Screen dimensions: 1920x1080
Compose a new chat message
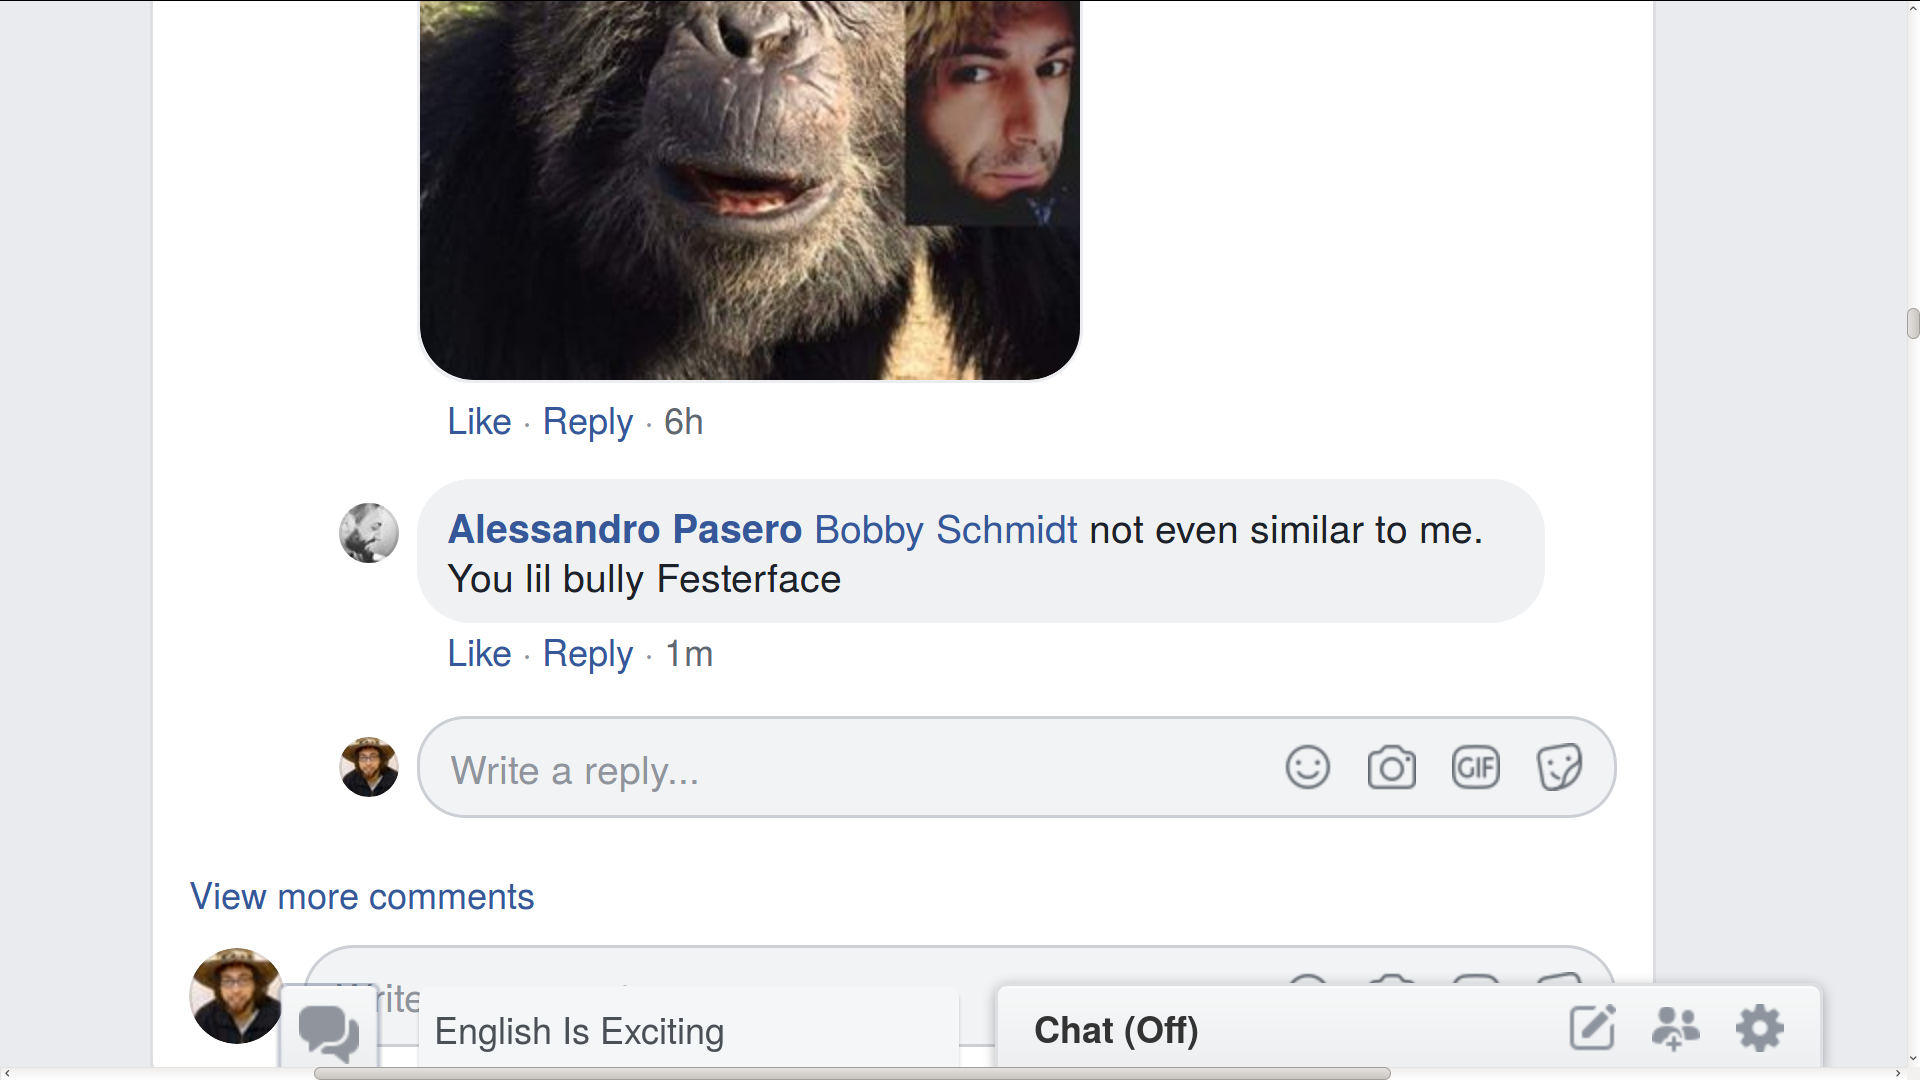[1592, 1028]
